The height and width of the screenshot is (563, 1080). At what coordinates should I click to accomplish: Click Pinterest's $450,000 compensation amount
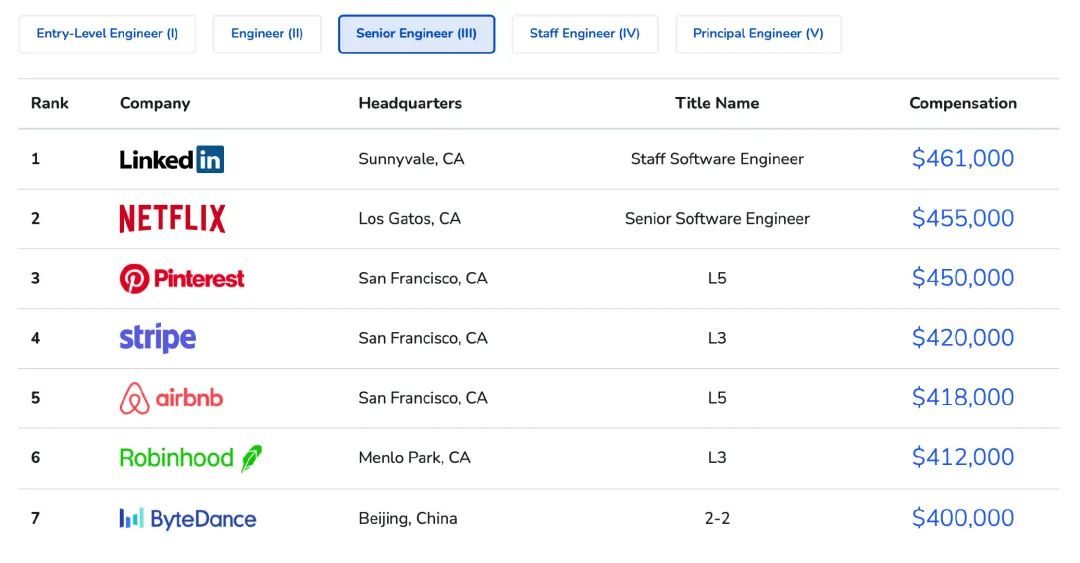[x=962, y=278]
